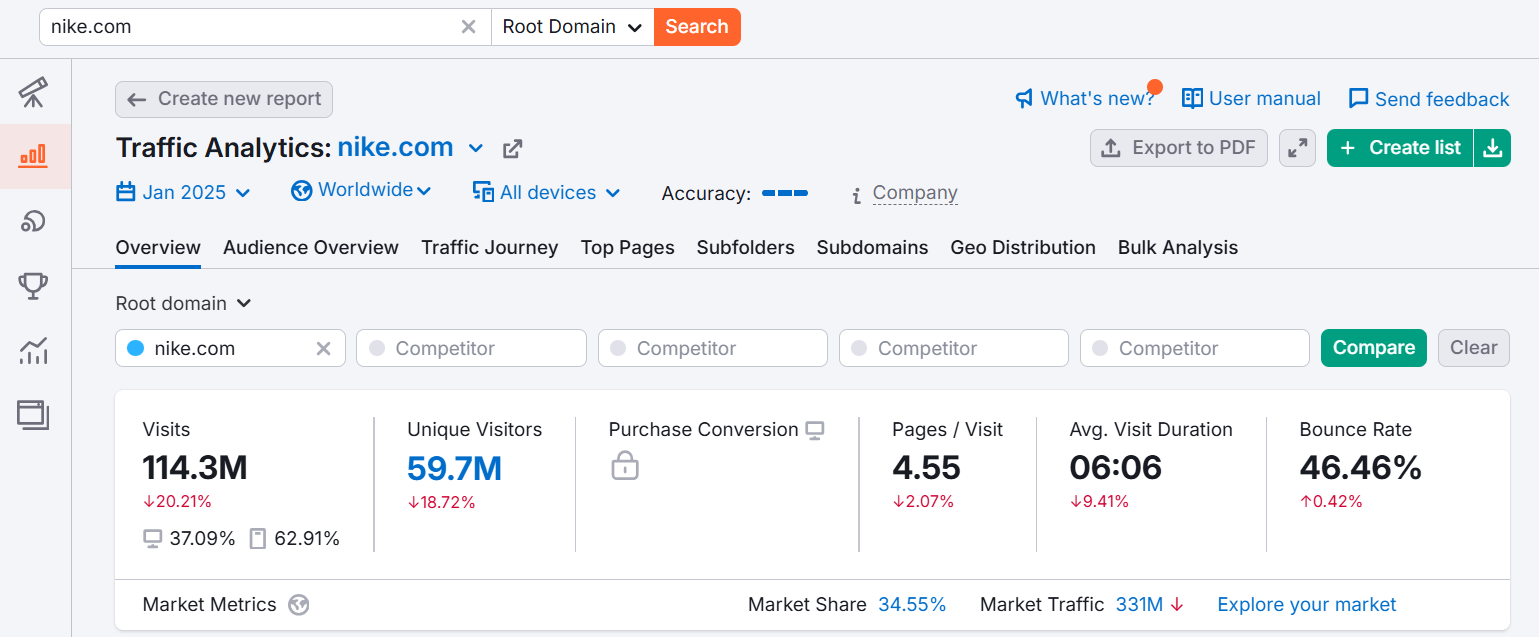Click Explore your market link

1307,604
